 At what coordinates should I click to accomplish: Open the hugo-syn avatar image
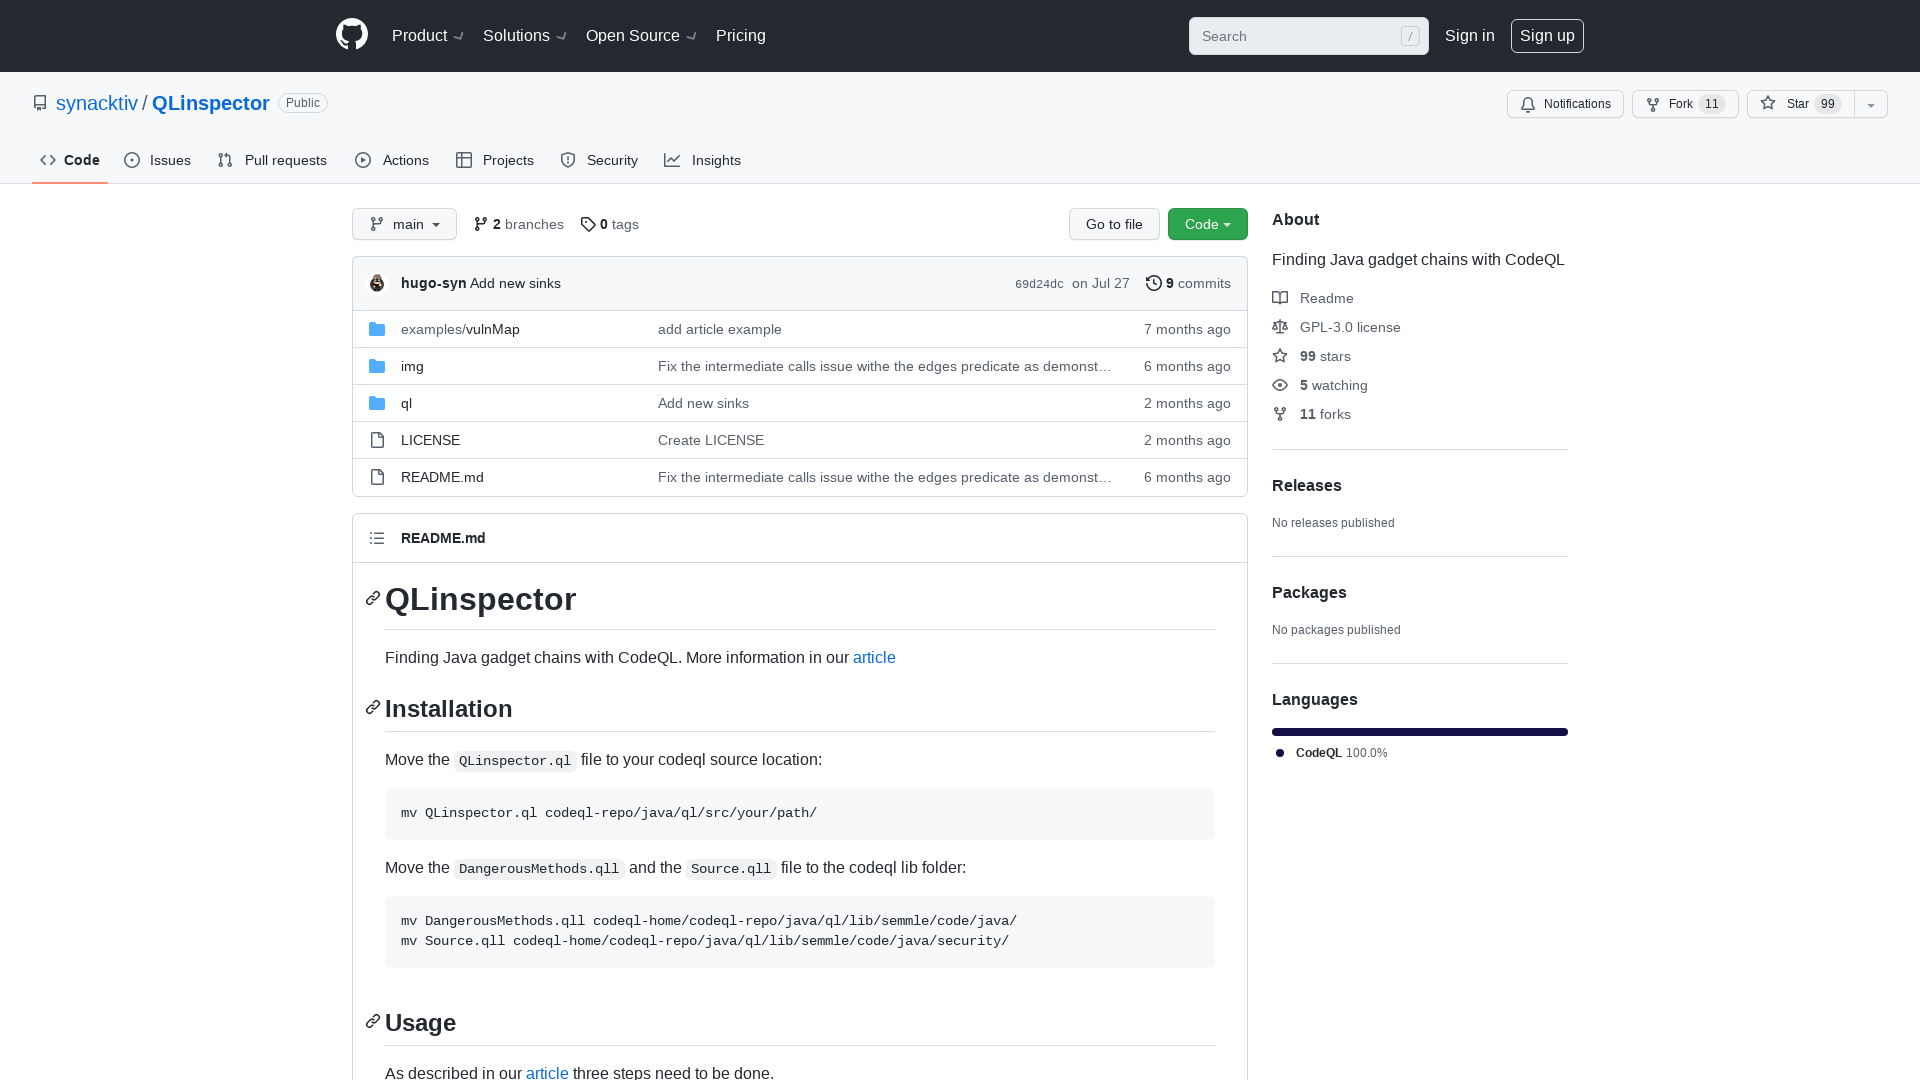click(377, 283)
